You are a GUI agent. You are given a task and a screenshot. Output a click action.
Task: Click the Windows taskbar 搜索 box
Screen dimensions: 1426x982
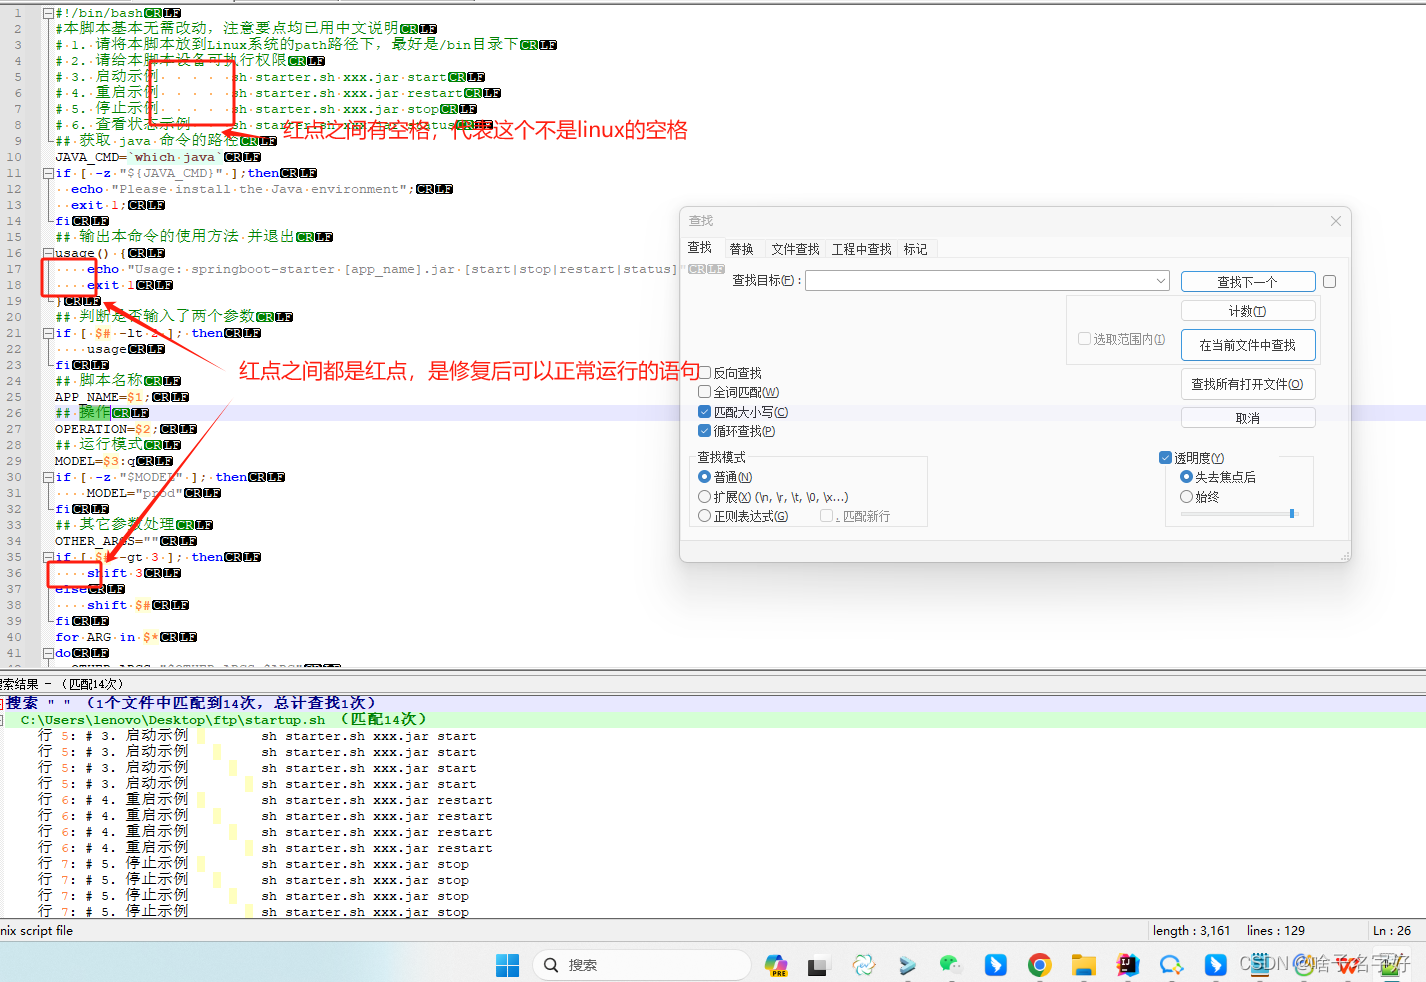tap(641, 965)
